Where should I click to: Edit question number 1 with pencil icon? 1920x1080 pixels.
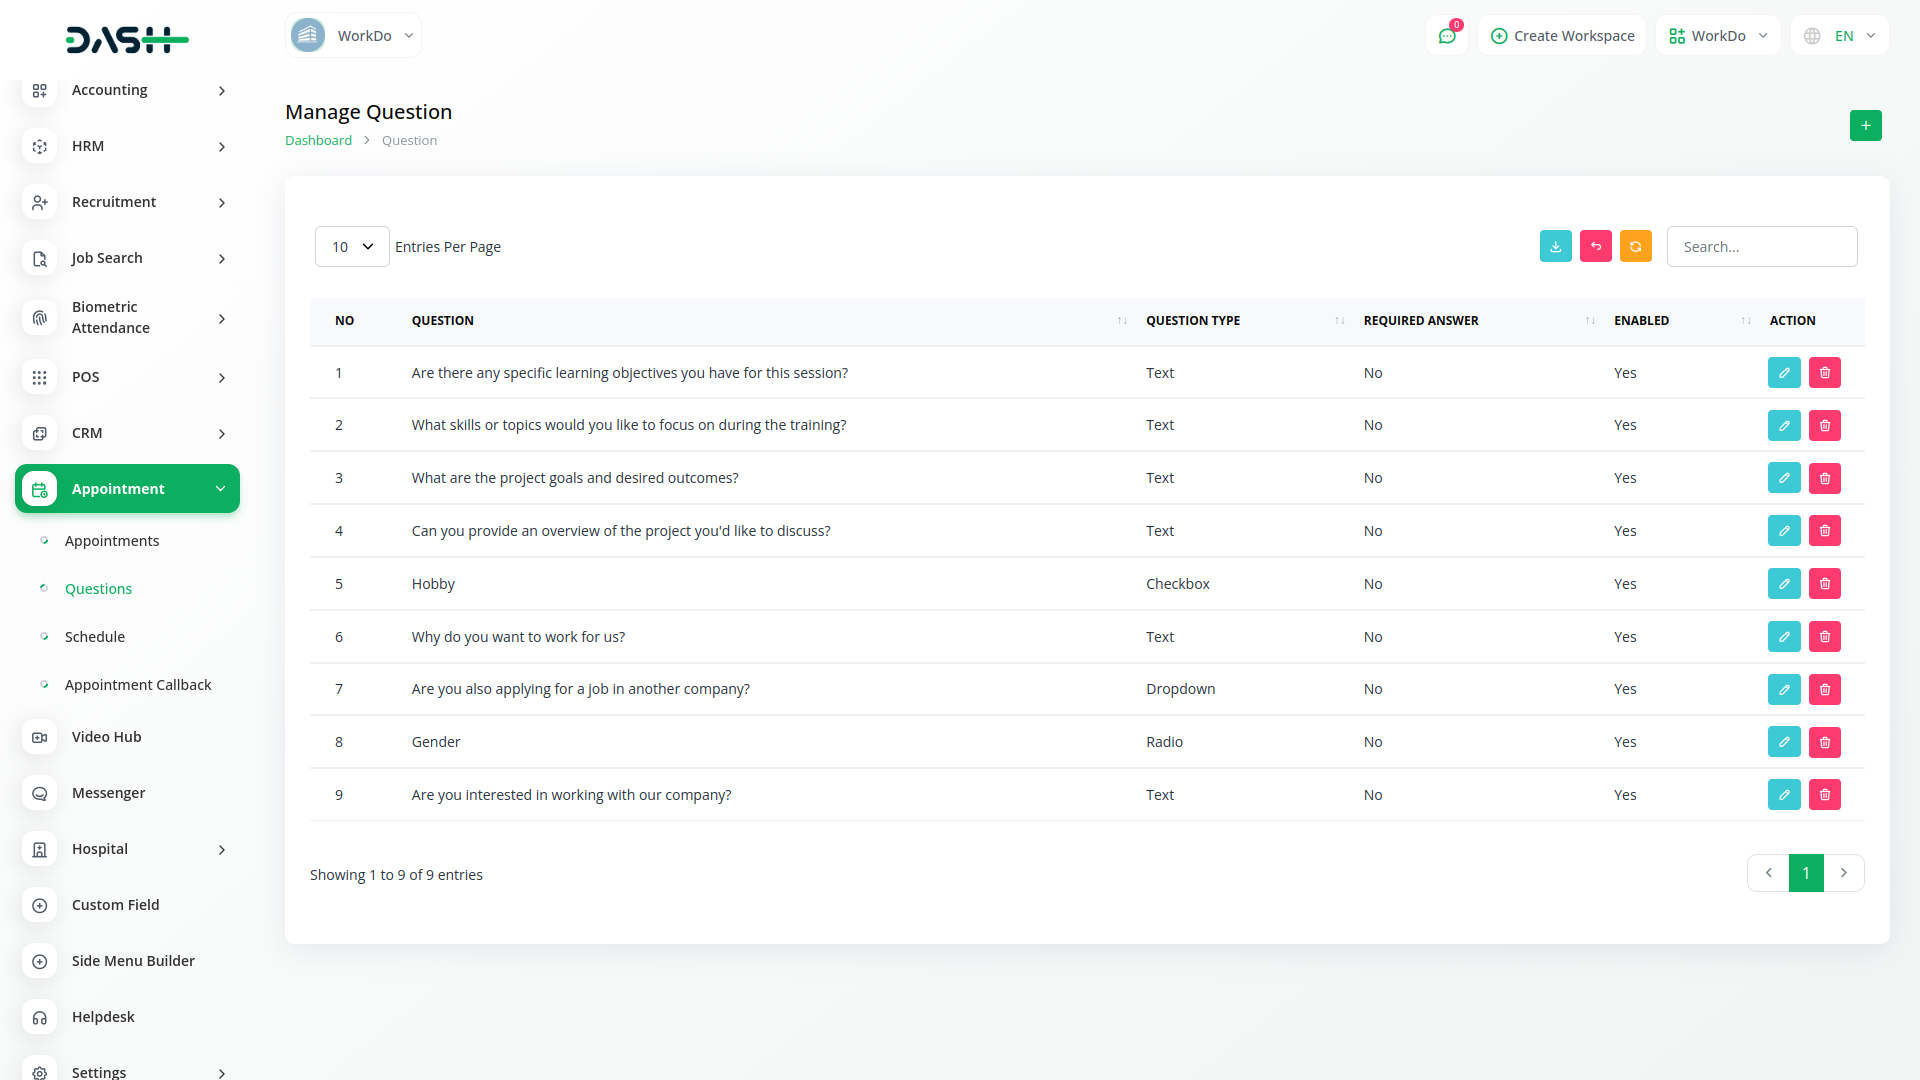coord(1783,373)
